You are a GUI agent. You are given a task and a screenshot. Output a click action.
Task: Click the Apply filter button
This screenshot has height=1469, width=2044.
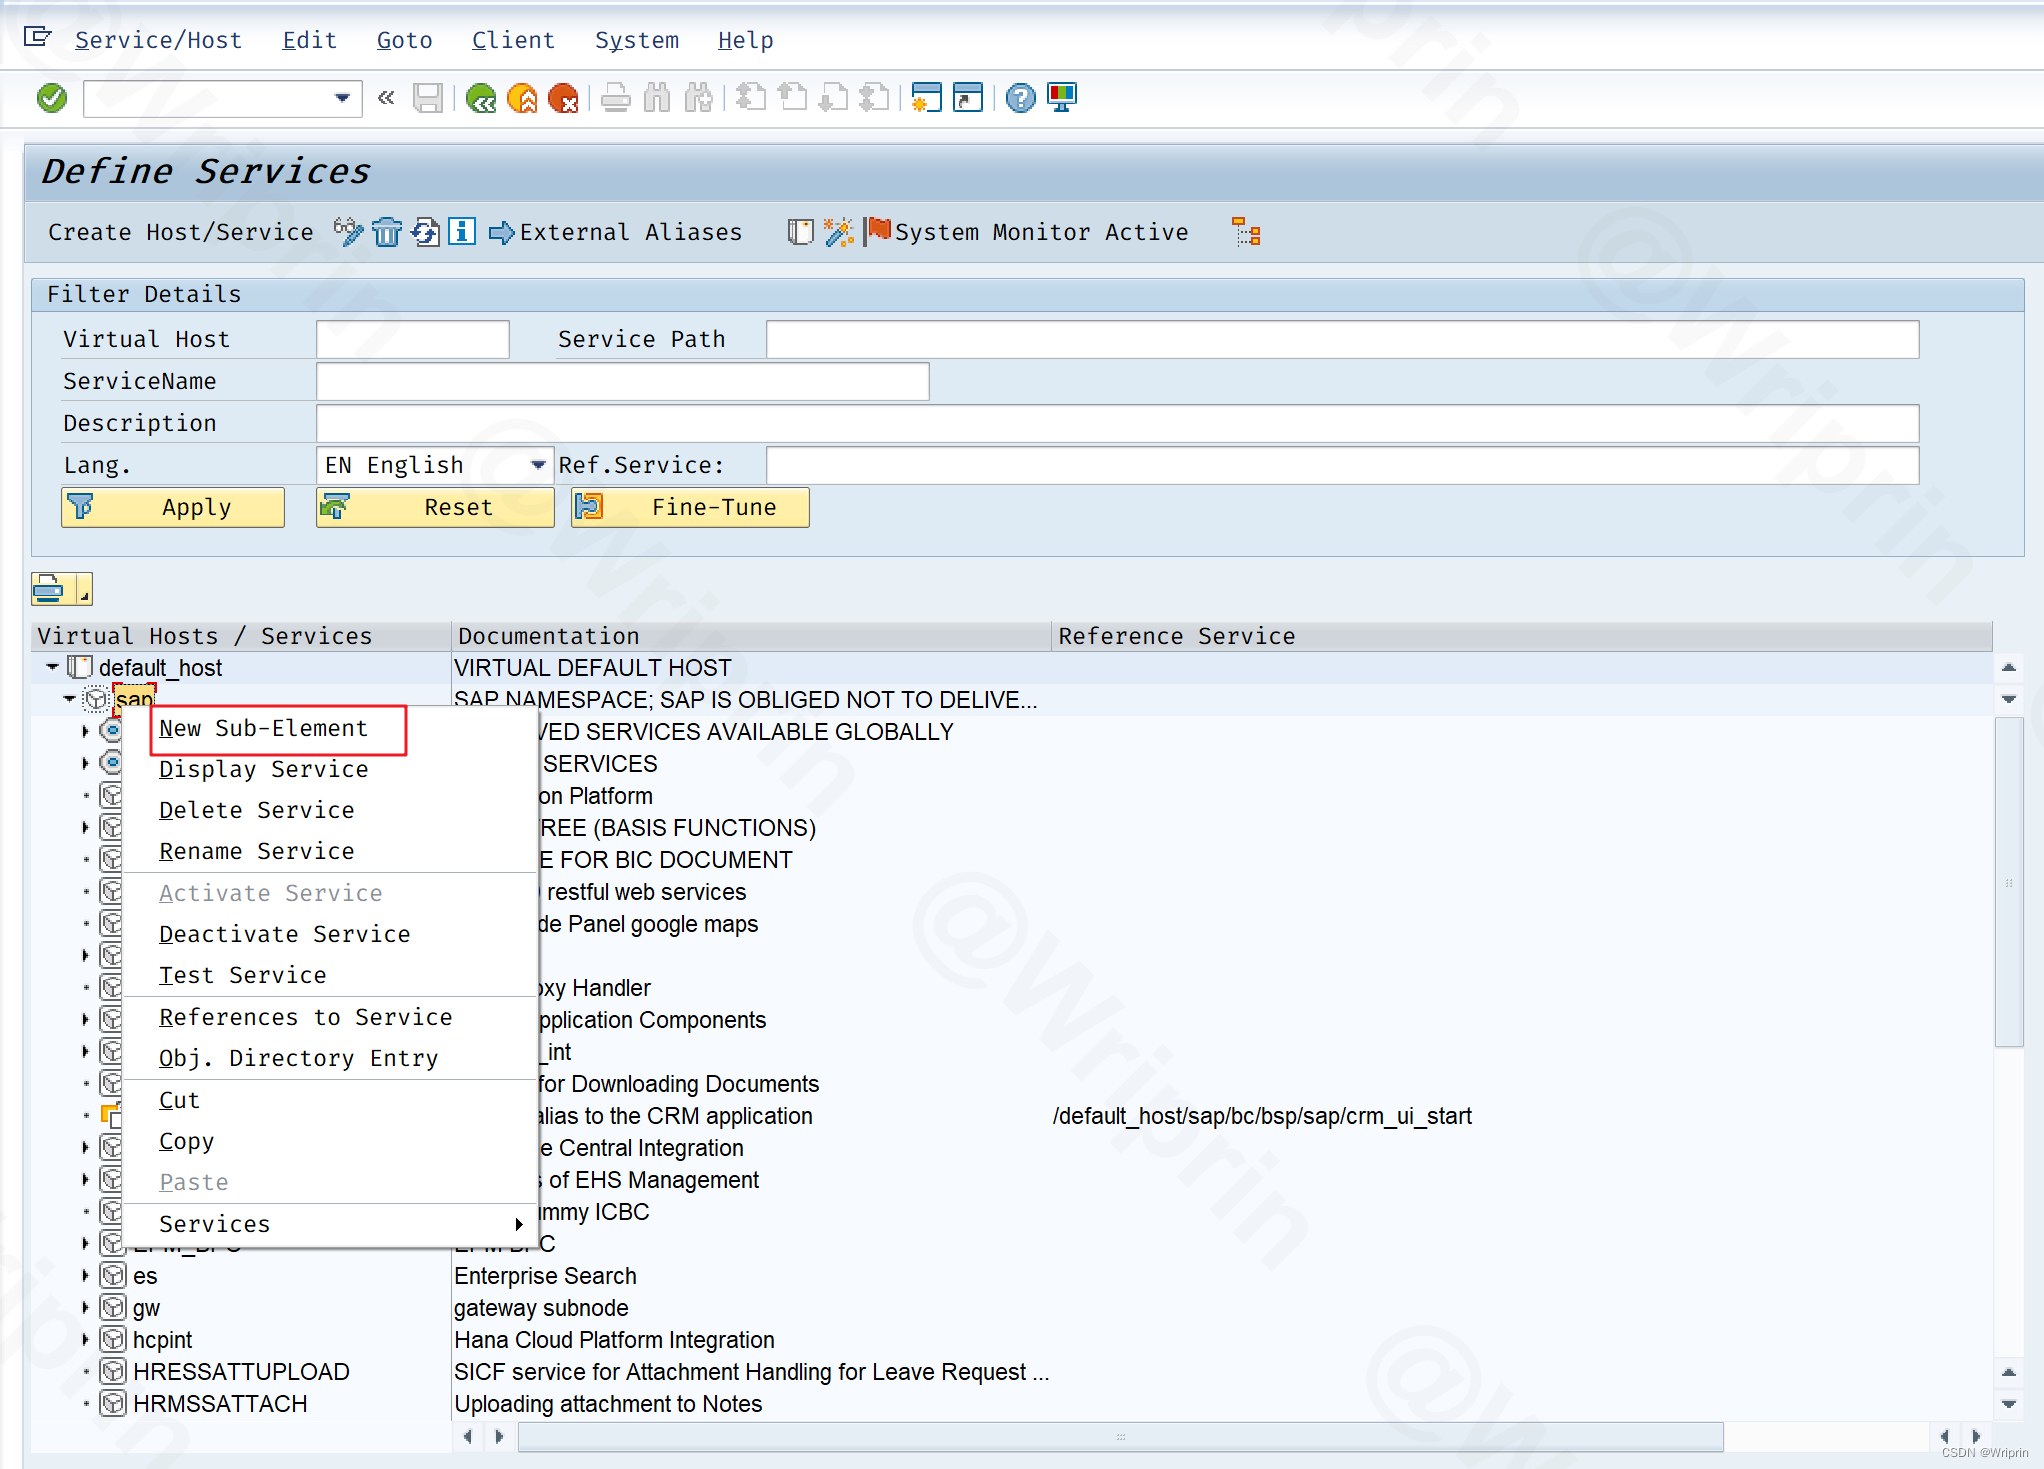point(173,507)
